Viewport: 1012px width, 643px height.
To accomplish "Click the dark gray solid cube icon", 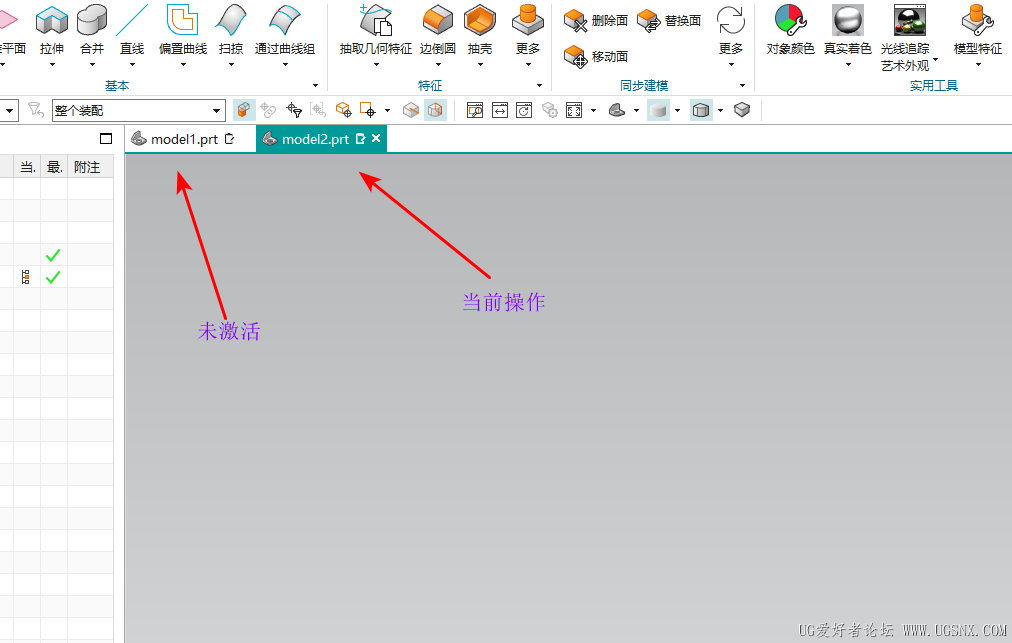I will click(742, 110).
